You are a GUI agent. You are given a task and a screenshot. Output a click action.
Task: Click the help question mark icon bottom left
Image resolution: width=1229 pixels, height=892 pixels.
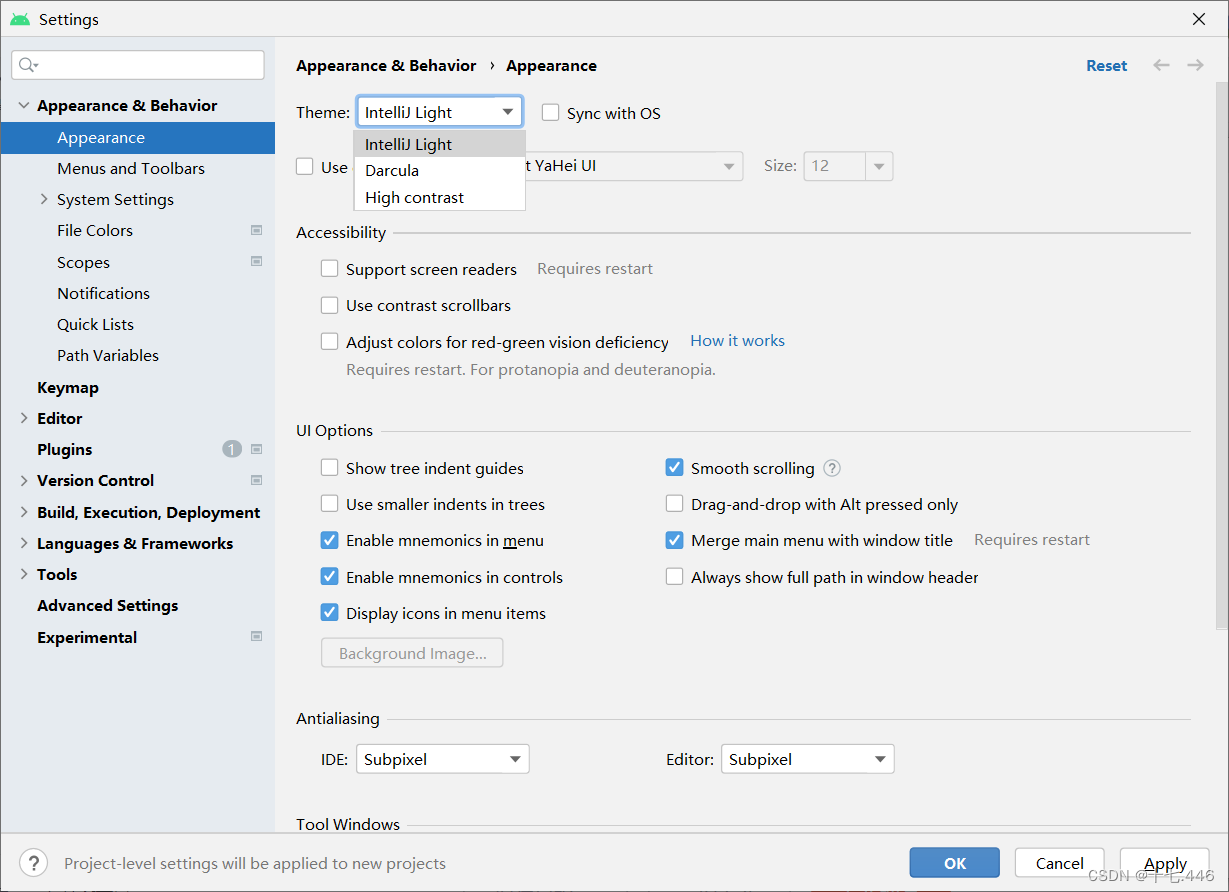click(x=33, y=862)
